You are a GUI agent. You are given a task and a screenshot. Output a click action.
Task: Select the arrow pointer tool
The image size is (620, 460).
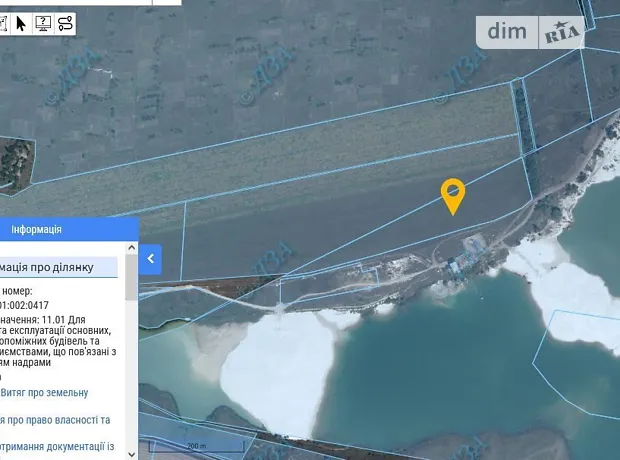(21, 23)
